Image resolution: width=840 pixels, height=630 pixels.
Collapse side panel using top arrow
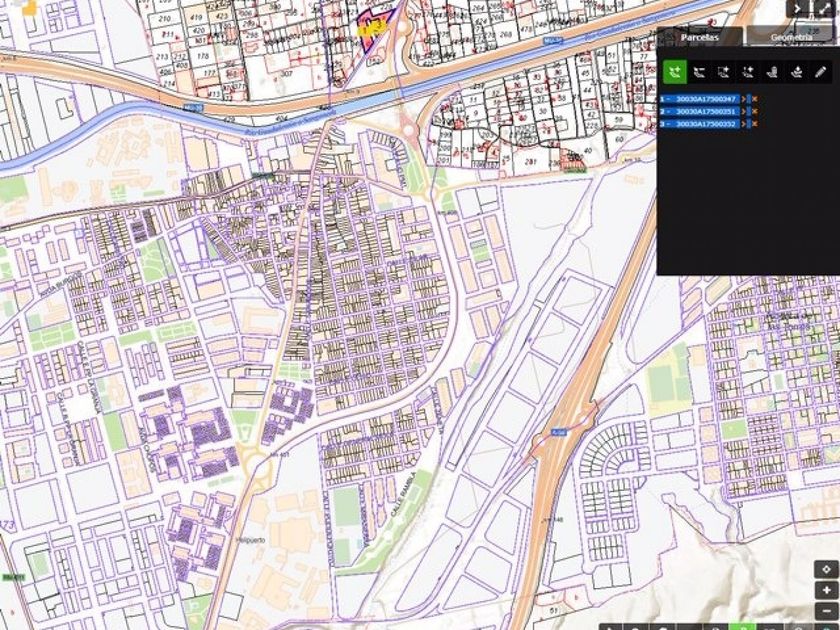pos(798,8)
